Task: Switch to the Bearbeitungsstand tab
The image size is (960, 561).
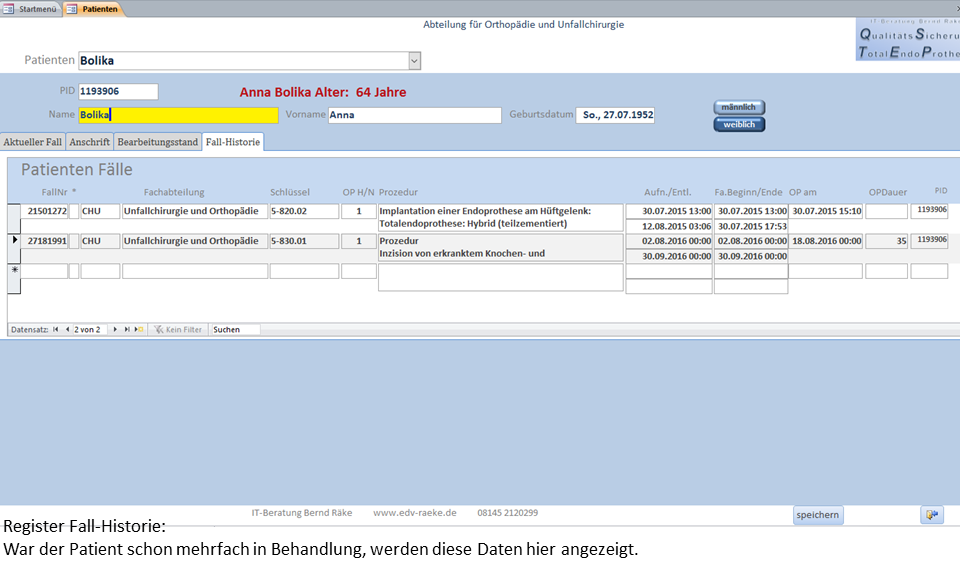Action: click(x=158, y=142)
